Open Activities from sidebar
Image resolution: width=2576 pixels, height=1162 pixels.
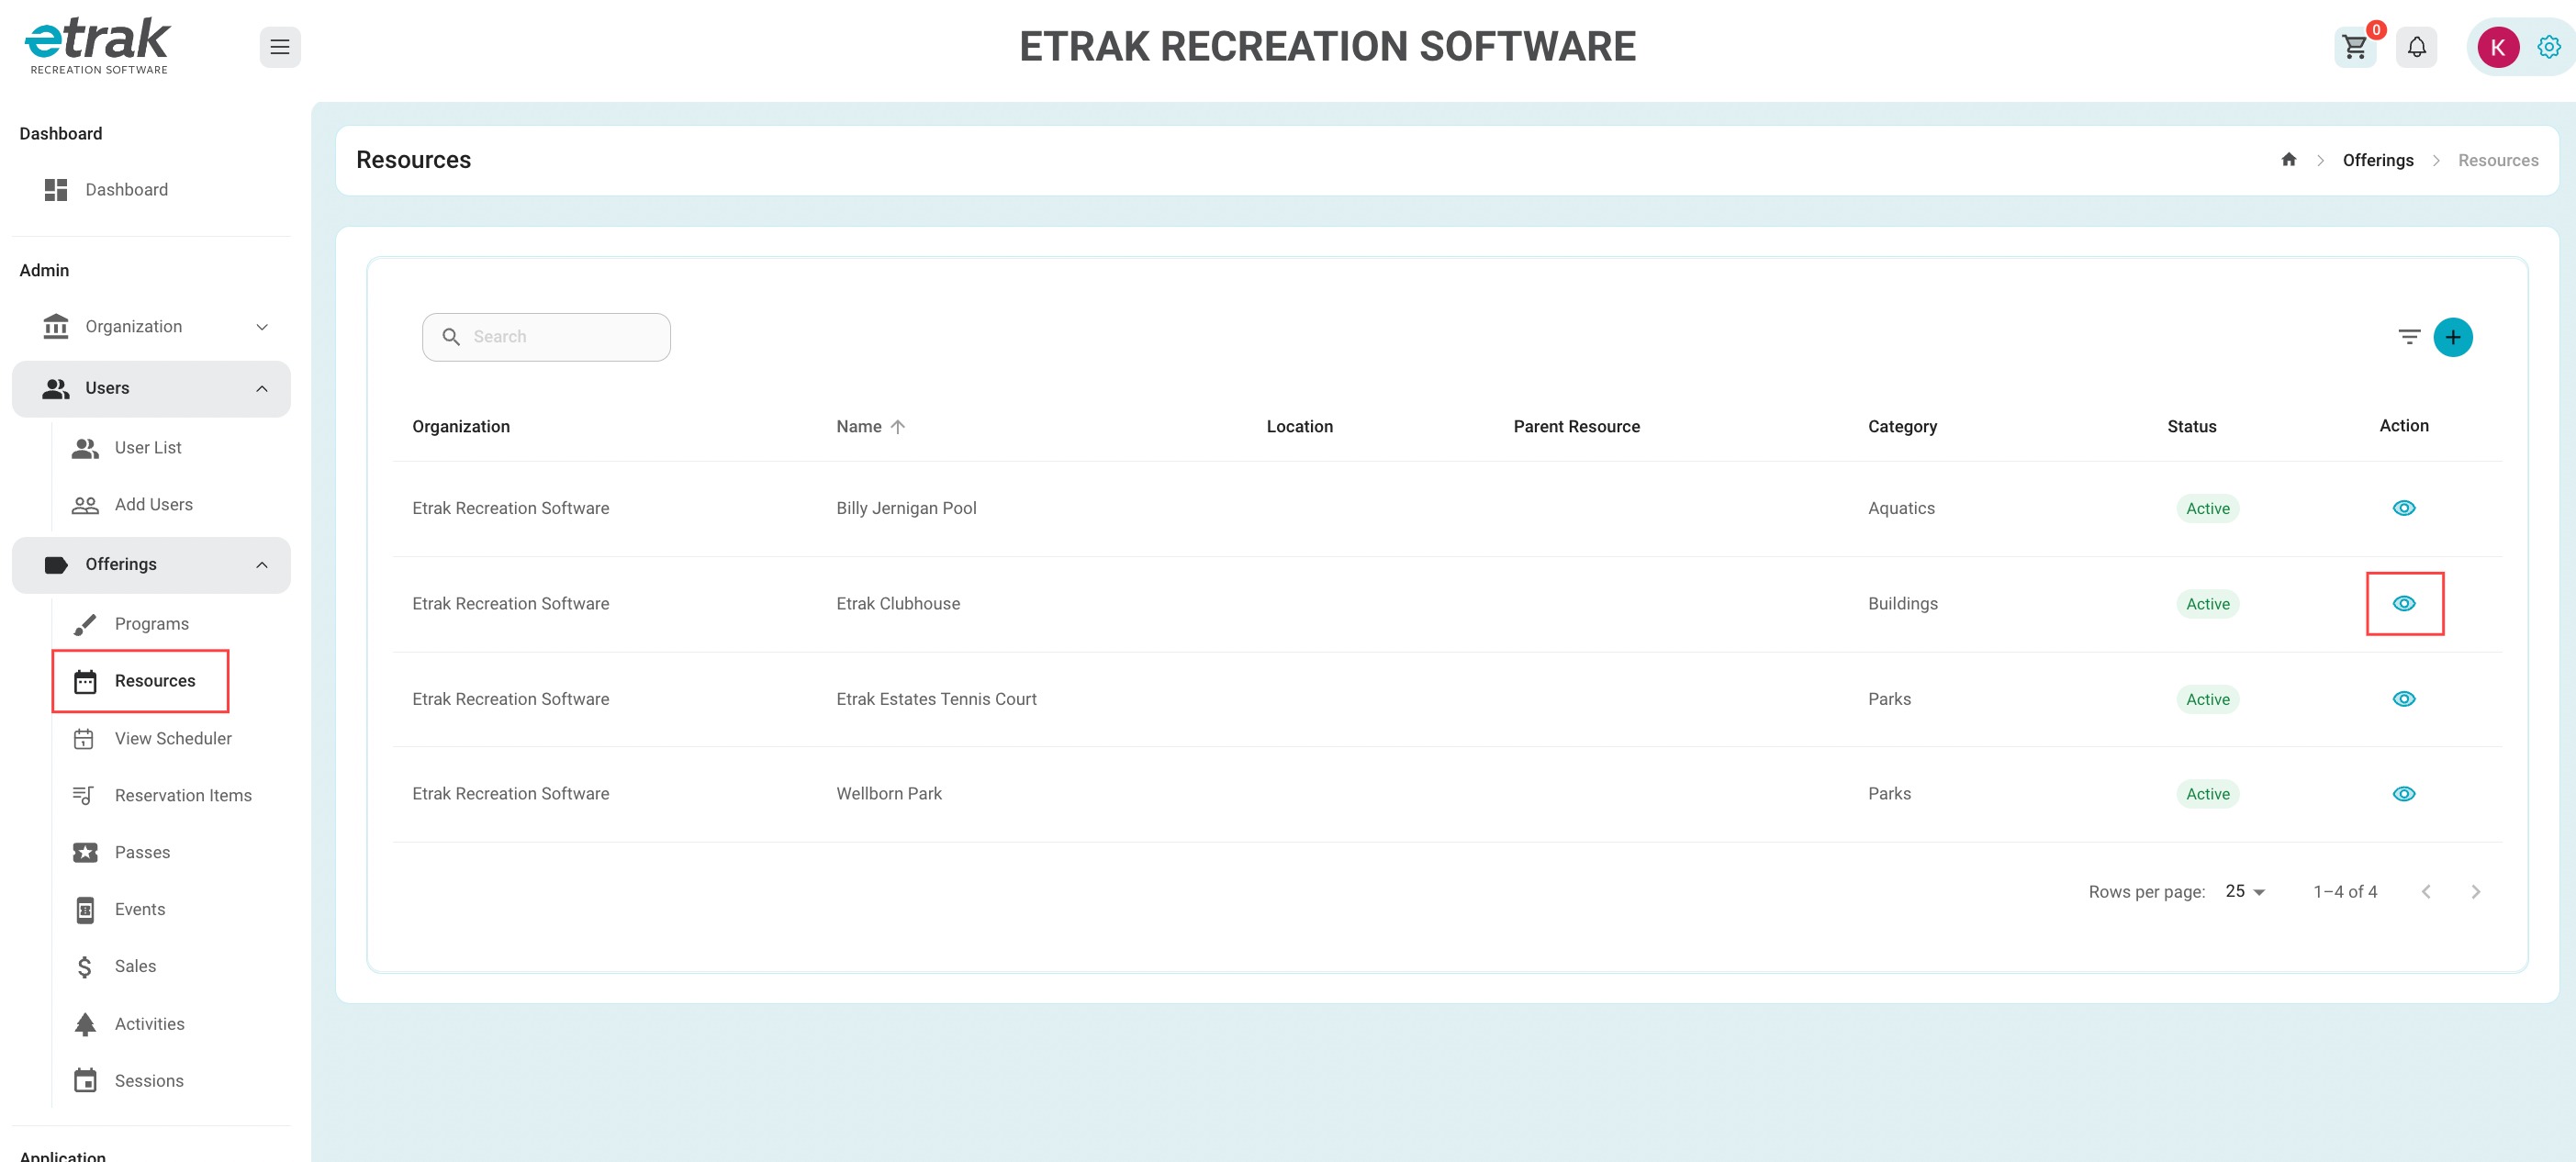pos(149,1024)
